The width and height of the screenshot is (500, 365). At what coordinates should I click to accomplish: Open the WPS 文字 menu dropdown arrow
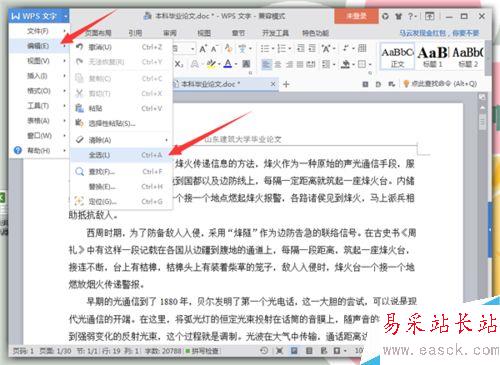click(65, 16)
